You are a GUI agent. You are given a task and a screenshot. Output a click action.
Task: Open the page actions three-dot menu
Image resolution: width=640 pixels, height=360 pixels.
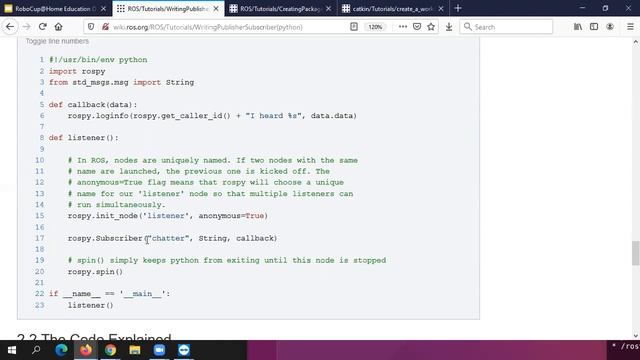point(402,27)
